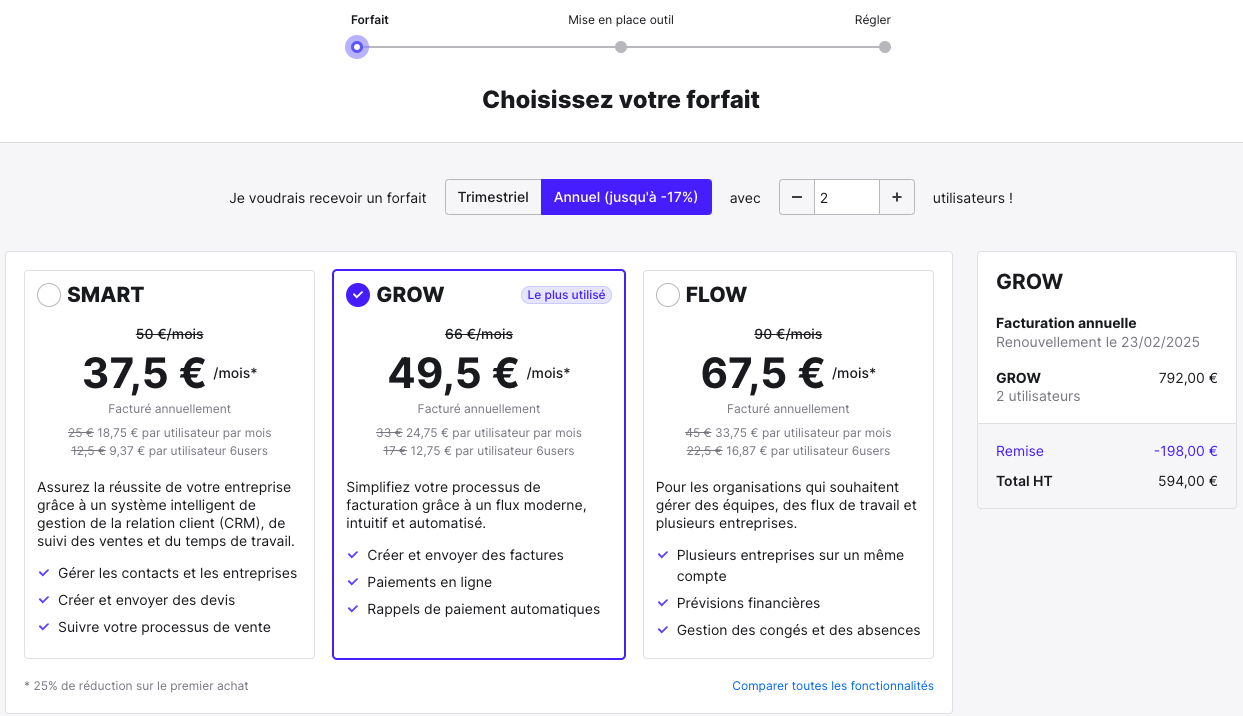
Task: Click checkmark beside Créer et envoyer des devis
Action: click(44, 600)
